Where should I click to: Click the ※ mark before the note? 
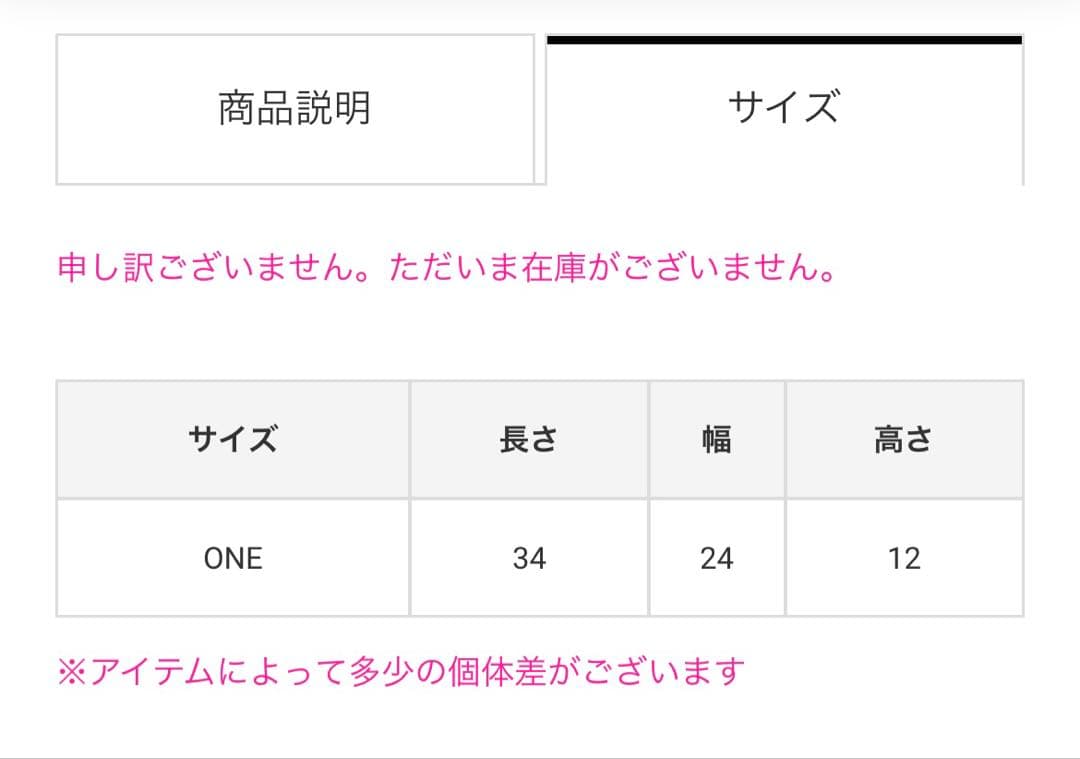[73, 671]
